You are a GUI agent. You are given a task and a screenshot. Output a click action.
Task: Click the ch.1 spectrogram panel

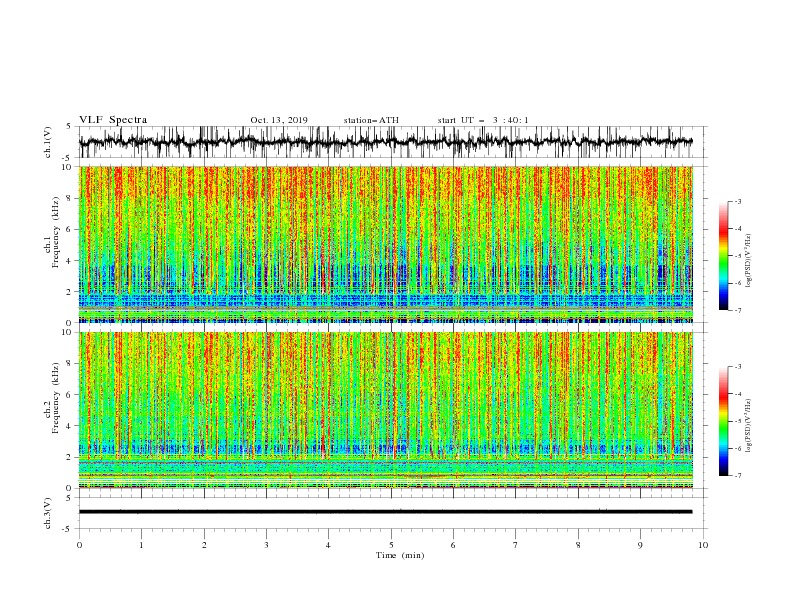(x=386, y=244)
